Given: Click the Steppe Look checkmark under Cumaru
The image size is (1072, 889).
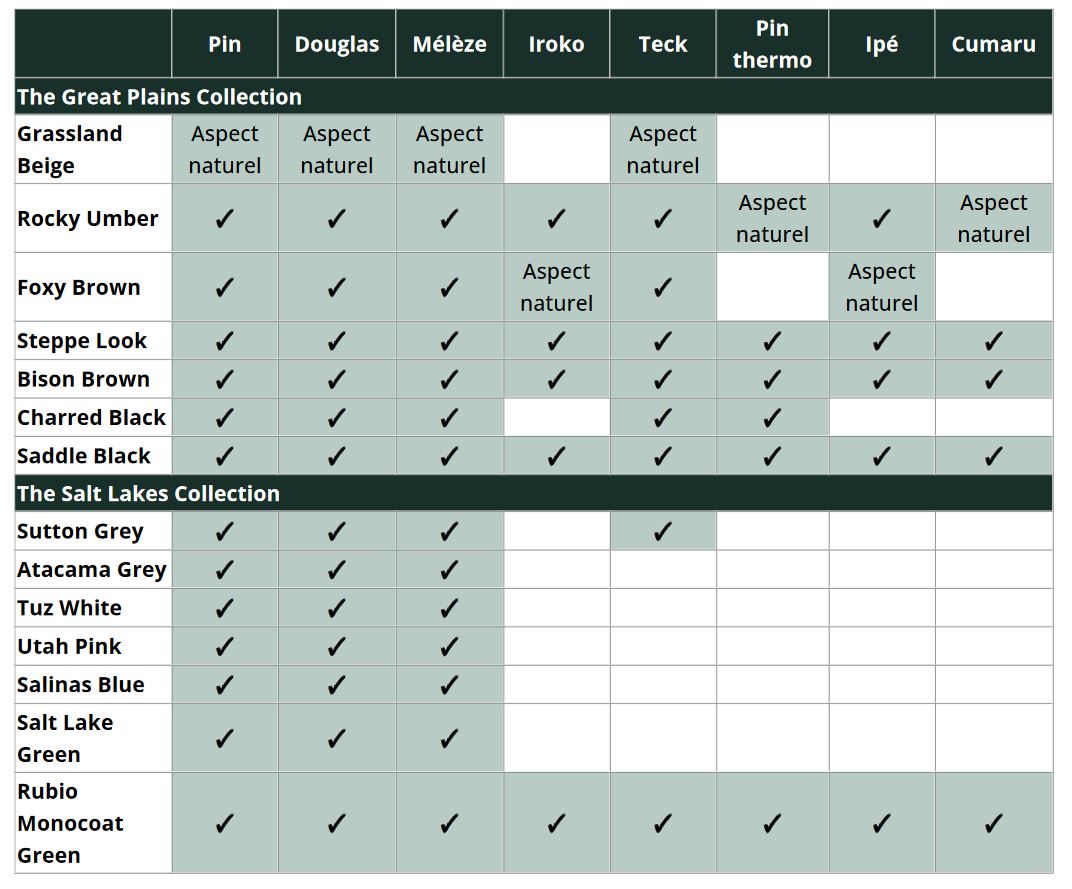Looking at the screenshot, I should point(993,341).
